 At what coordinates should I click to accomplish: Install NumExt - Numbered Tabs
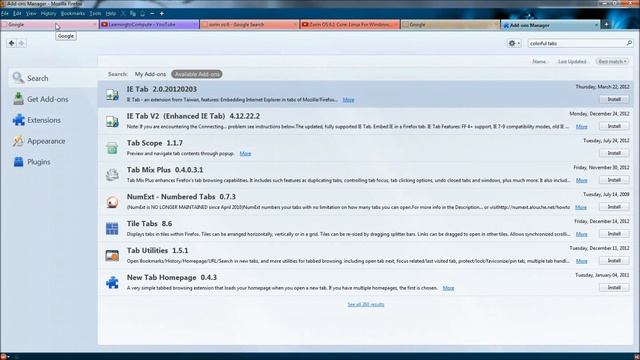tap(614, 207)
